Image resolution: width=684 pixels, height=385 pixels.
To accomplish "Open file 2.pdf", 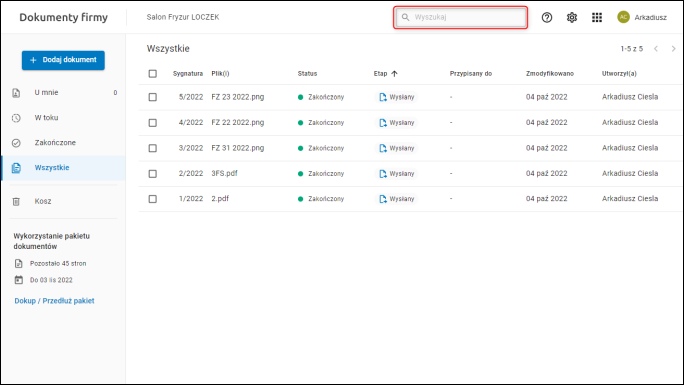I will click(x=220, y=198).
